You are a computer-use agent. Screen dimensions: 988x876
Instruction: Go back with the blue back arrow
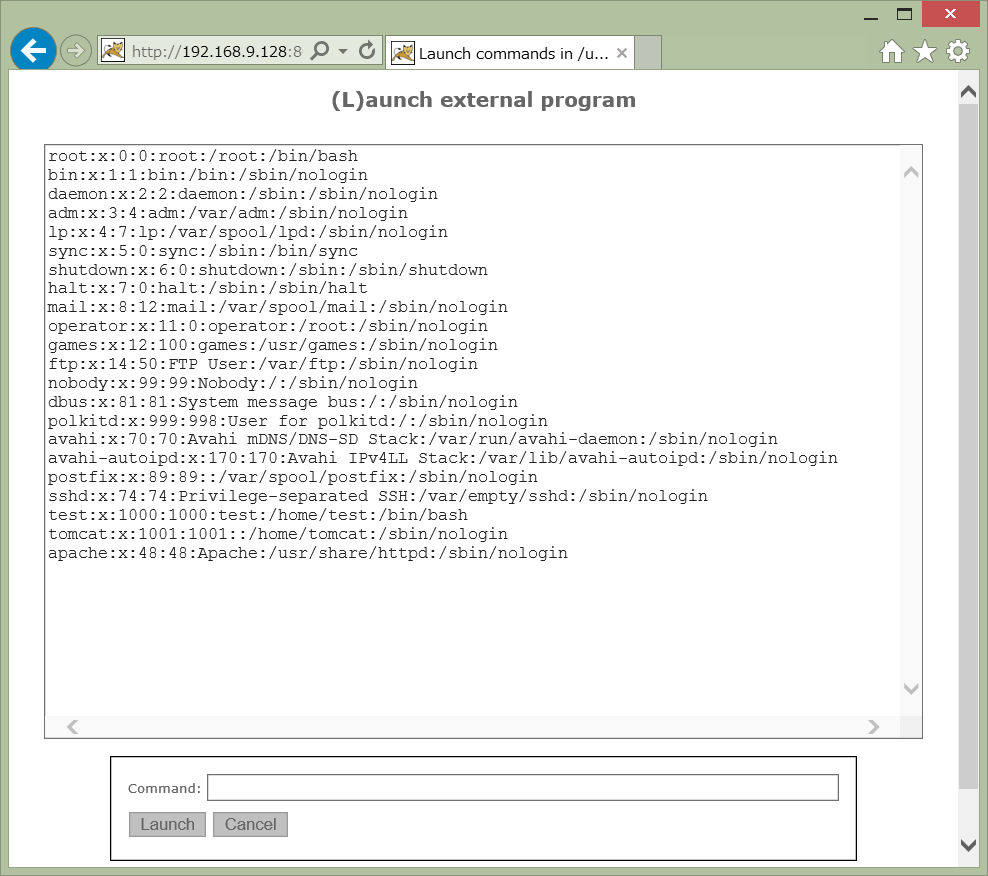(33, 50)
